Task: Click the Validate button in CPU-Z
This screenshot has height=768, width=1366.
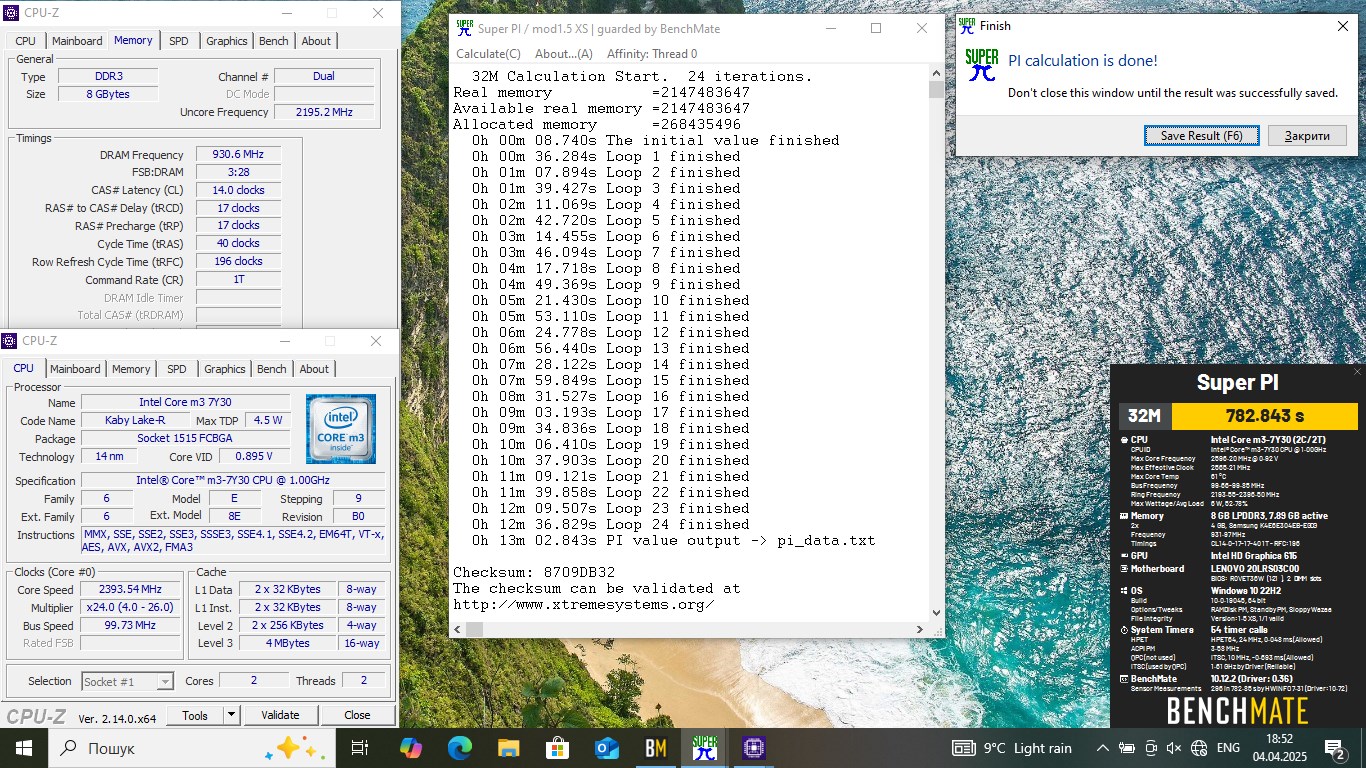Action: pos(280,715)
